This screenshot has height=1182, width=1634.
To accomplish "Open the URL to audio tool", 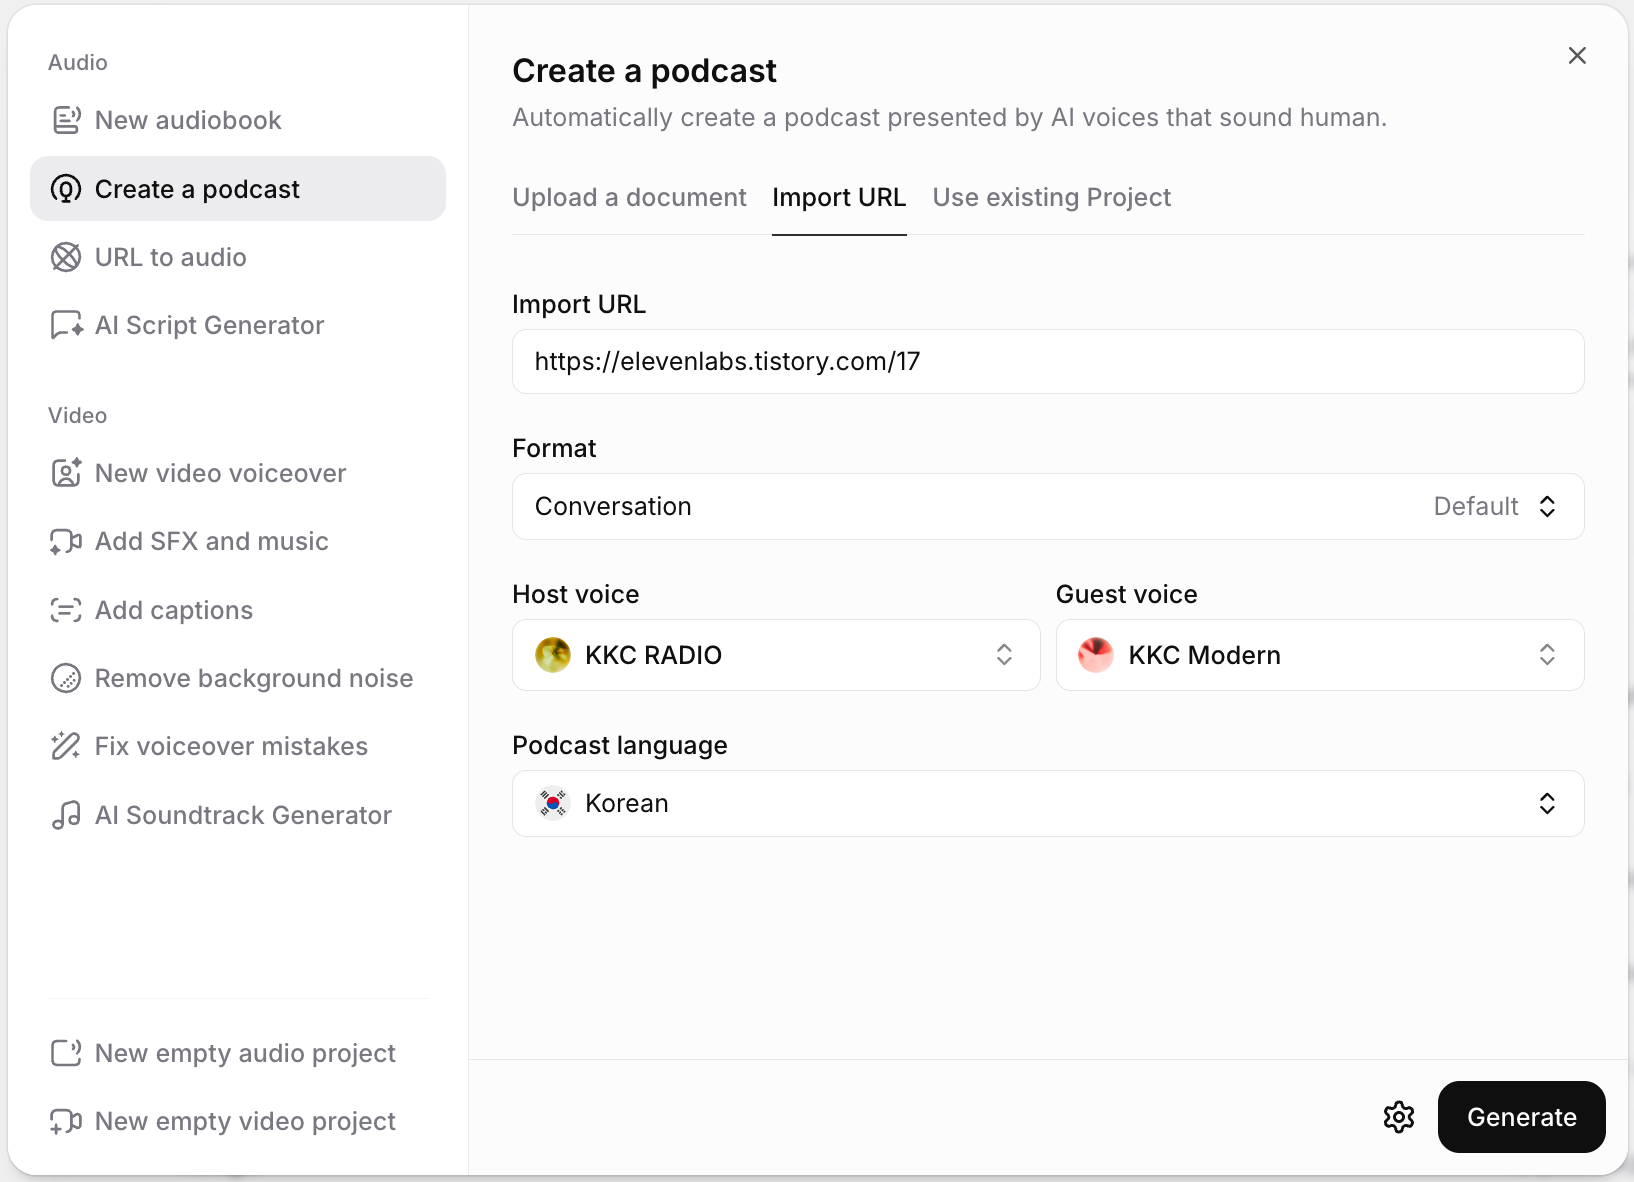I will tap(170, 257).
